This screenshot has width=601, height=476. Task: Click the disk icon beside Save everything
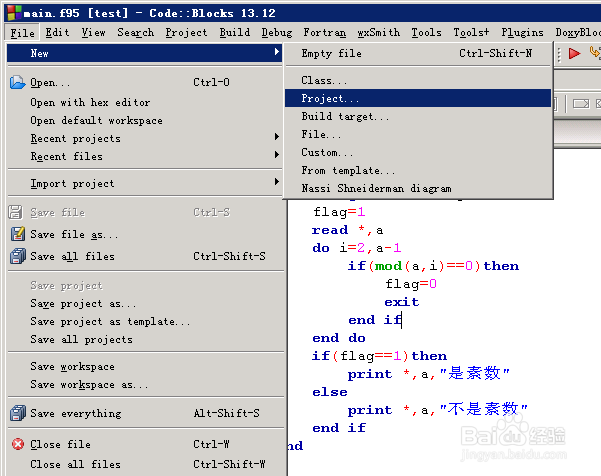tap(16, 414)
